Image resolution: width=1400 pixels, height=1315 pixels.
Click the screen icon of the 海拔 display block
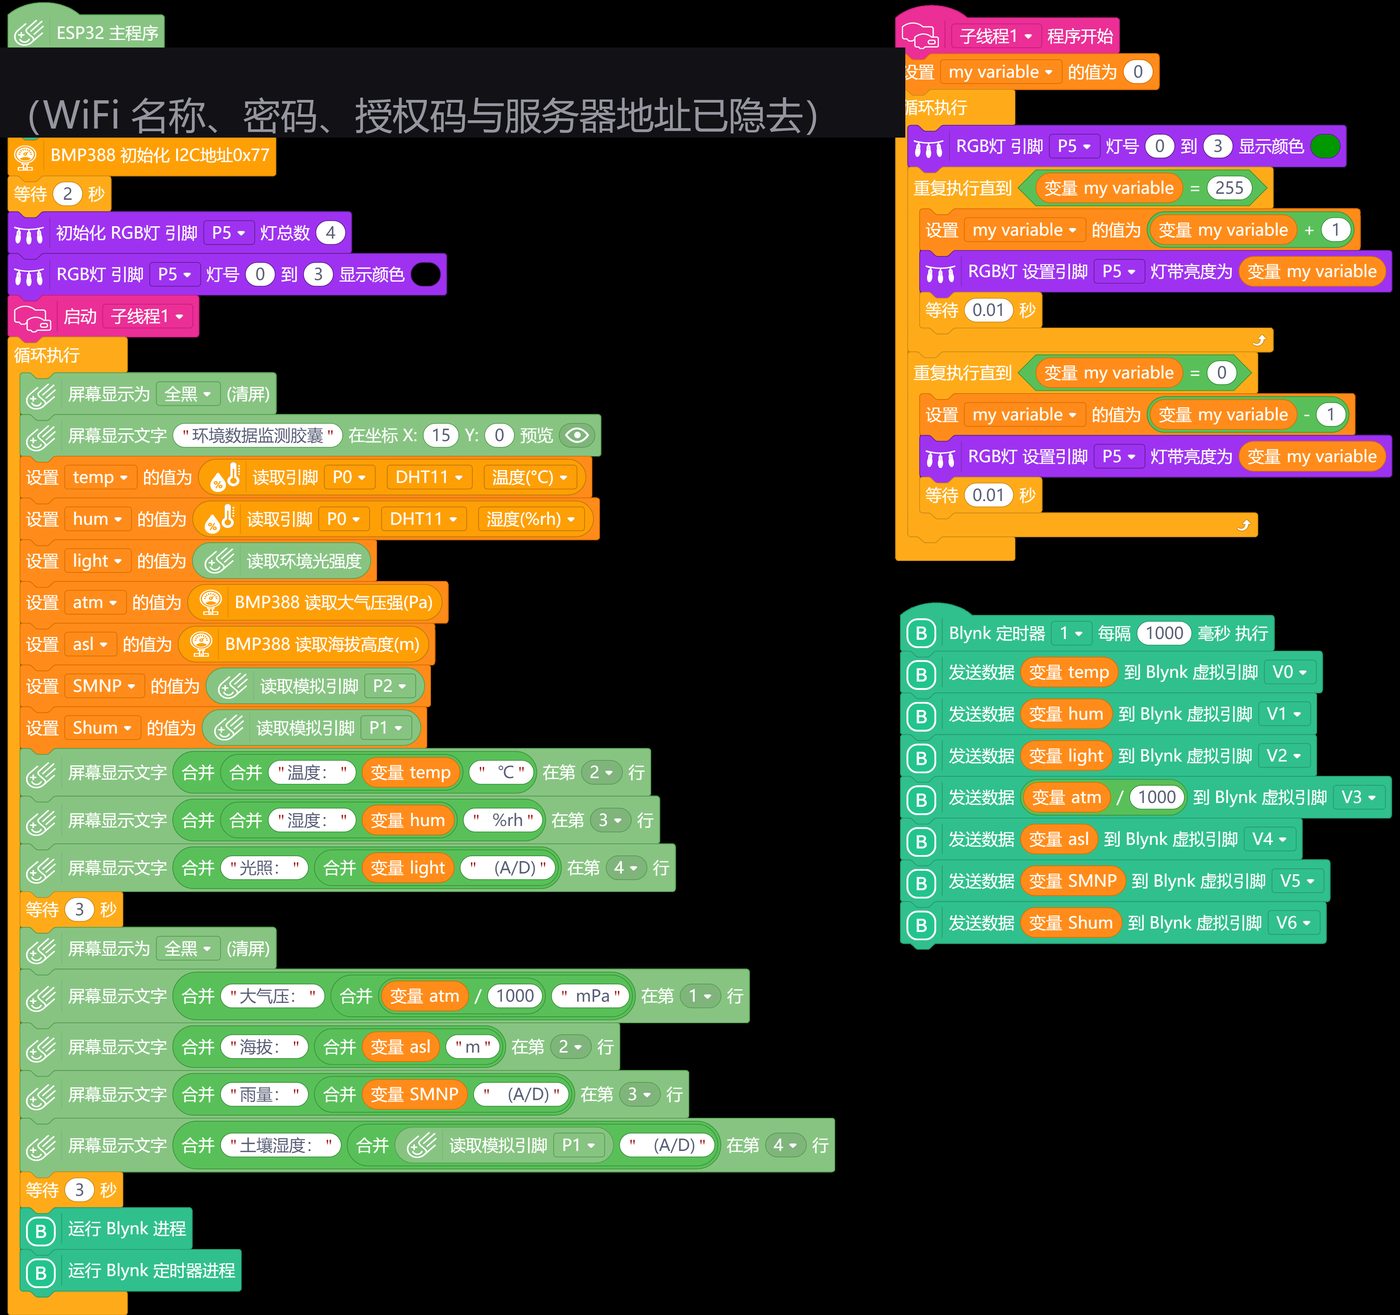41,1048
